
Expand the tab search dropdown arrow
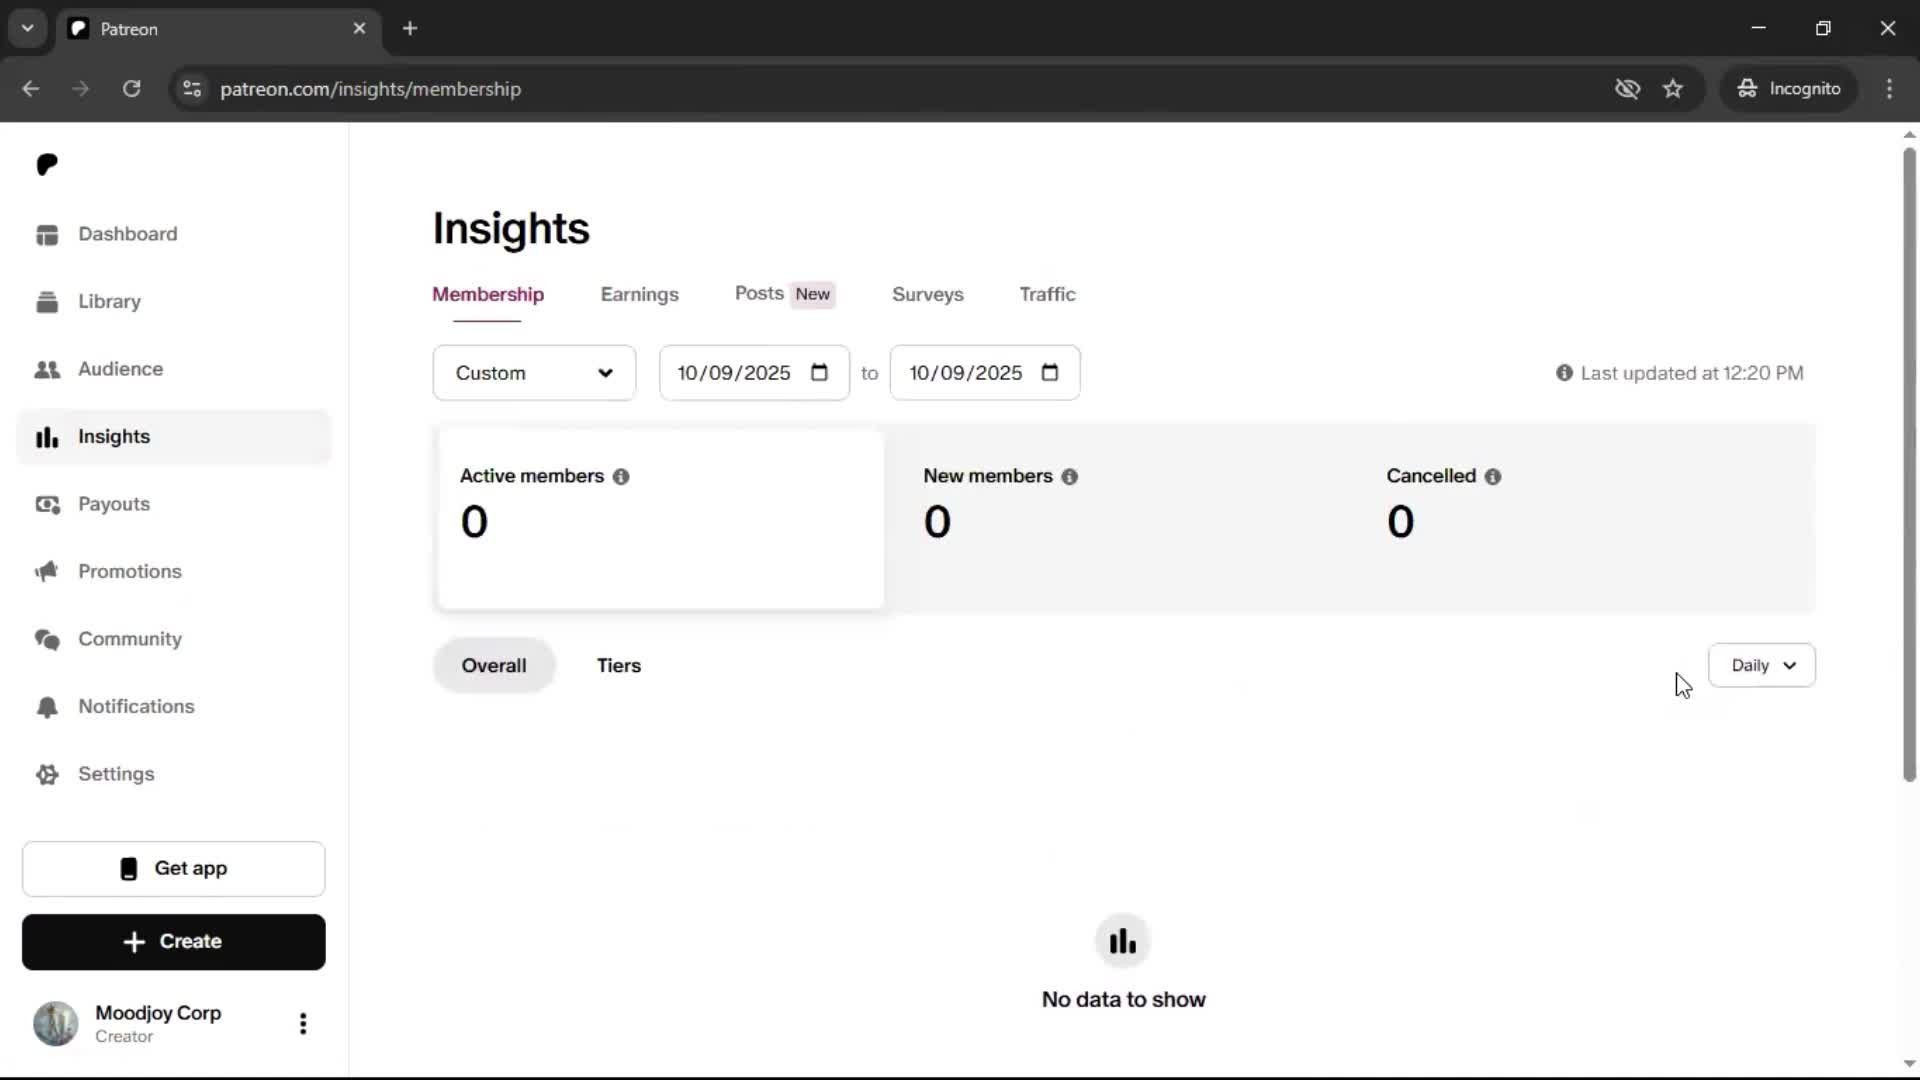[28, 28]
